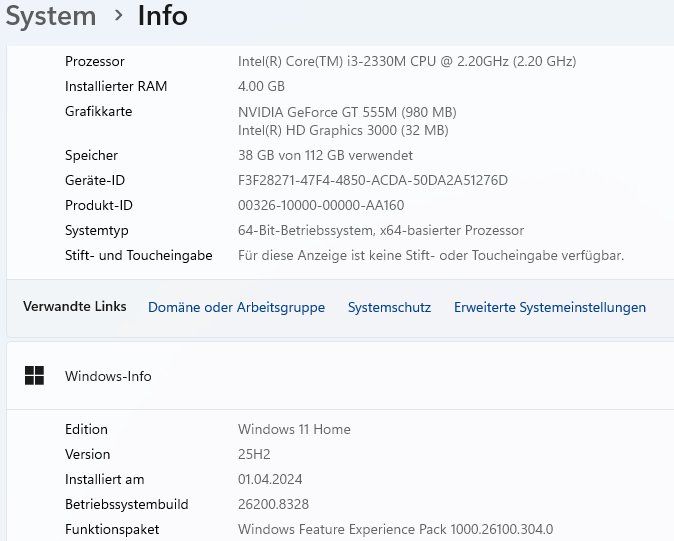Select build number 26200.8328
The image size is (674, 541).
click(273, 504)
